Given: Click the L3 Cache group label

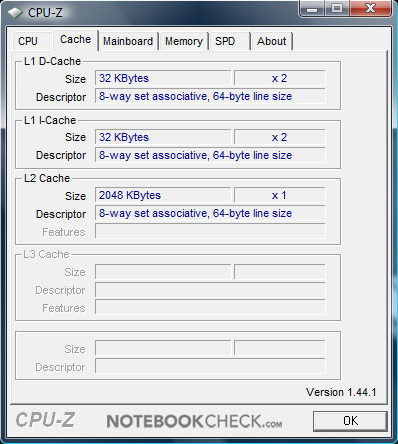Looking at the screenshot, I should (x=46, y=254).
